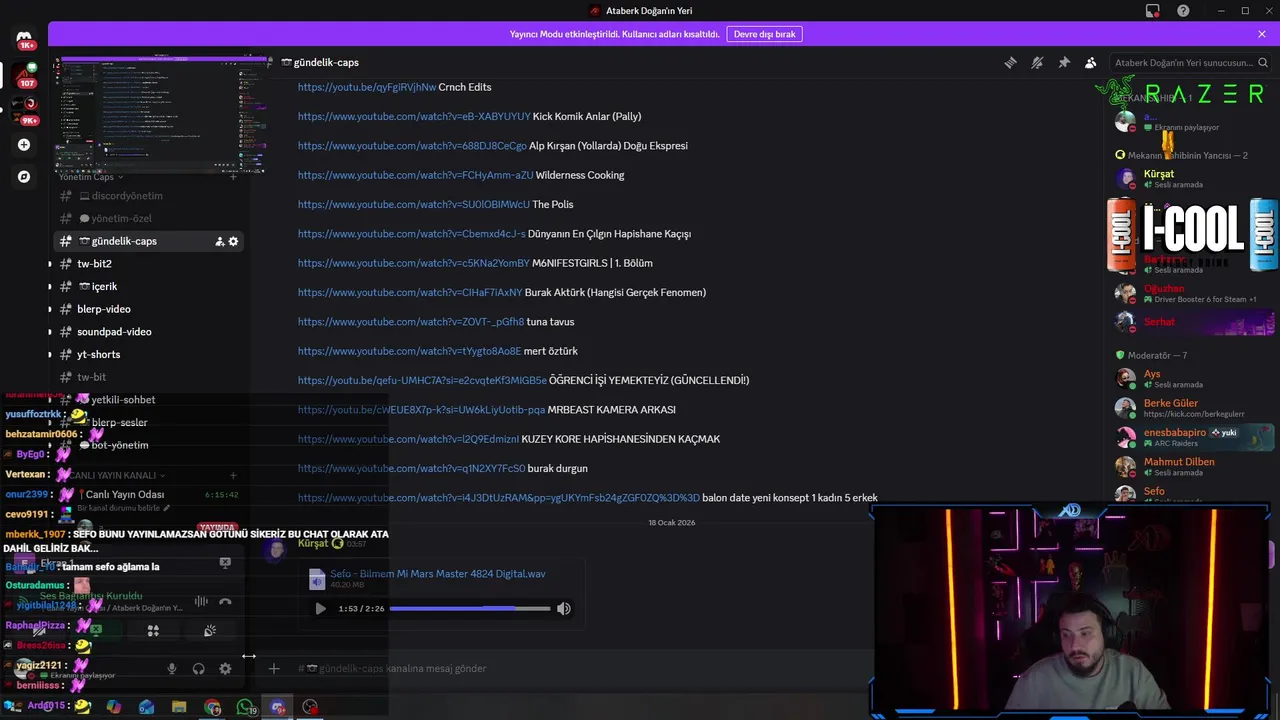Open the yetkili-sohbet channel
The width and height of the screenshot is (1280, 720).
[148, 400]
